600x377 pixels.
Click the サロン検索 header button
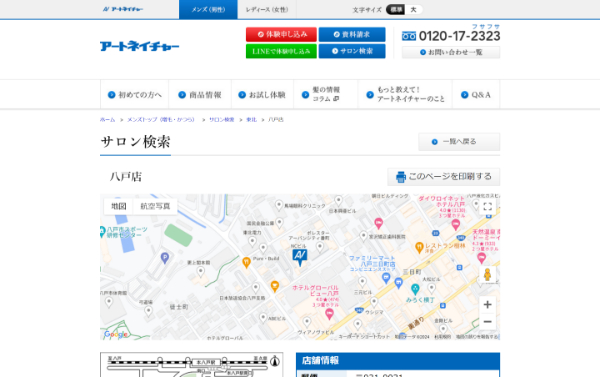click(x=352, y=51)
